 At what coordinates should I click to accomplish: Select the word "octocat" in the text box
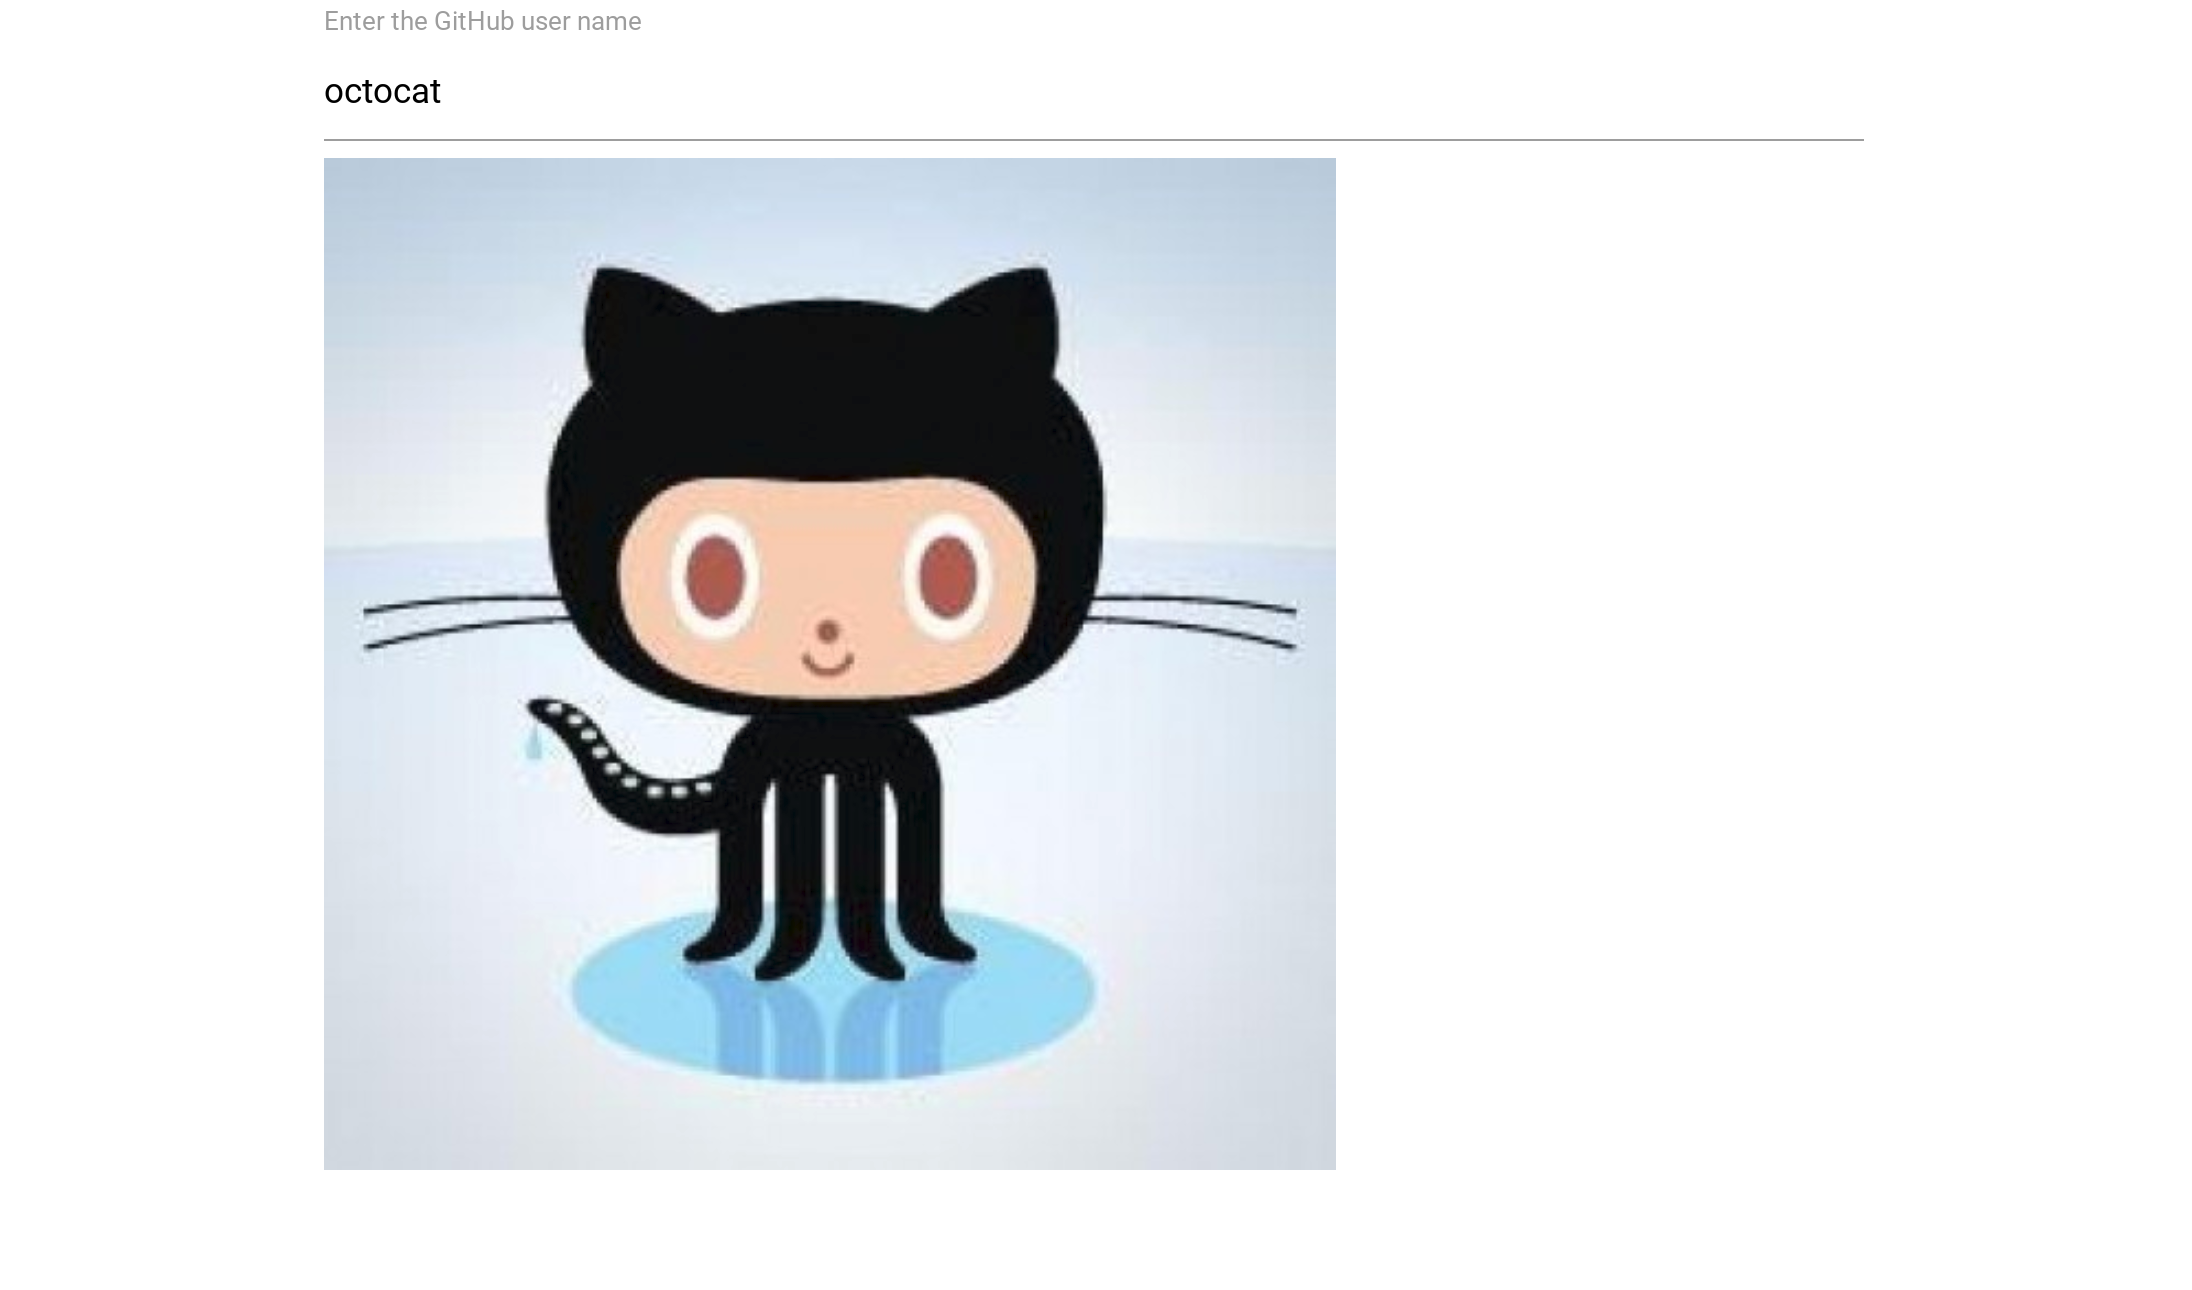tap(382, 91)
